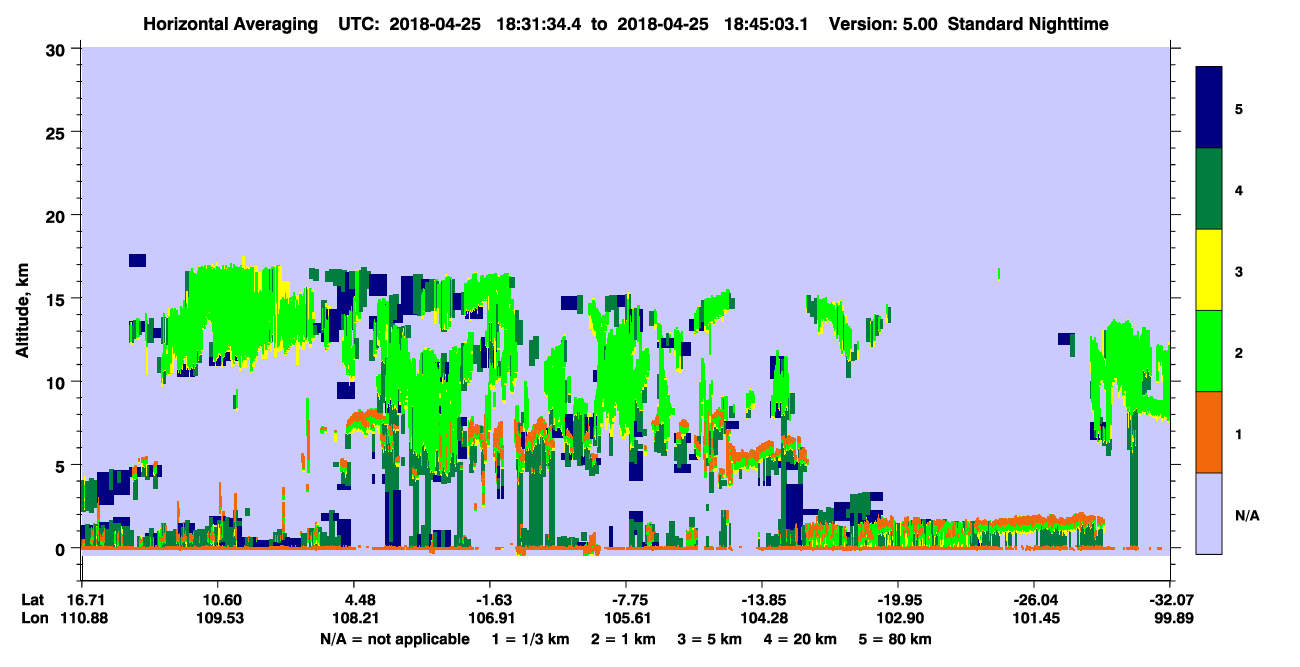Click the latitude value -26.04
Screen dimensions: 1300x667
pyautogui.click(x=1033, y=599)
